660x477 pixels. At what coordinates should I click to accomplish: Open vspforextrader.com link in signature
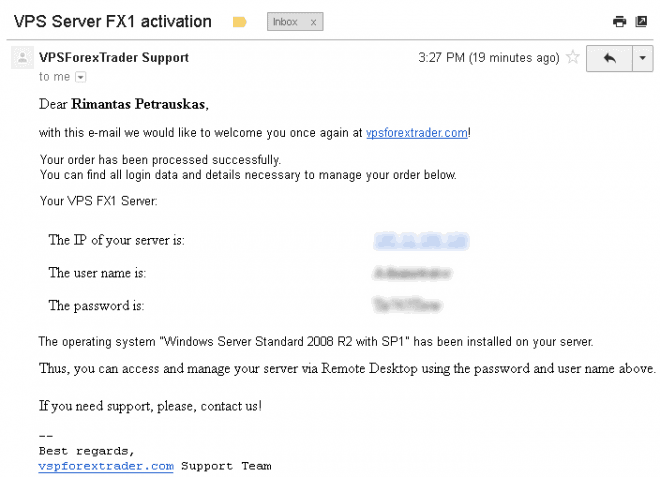click(106, 466)
